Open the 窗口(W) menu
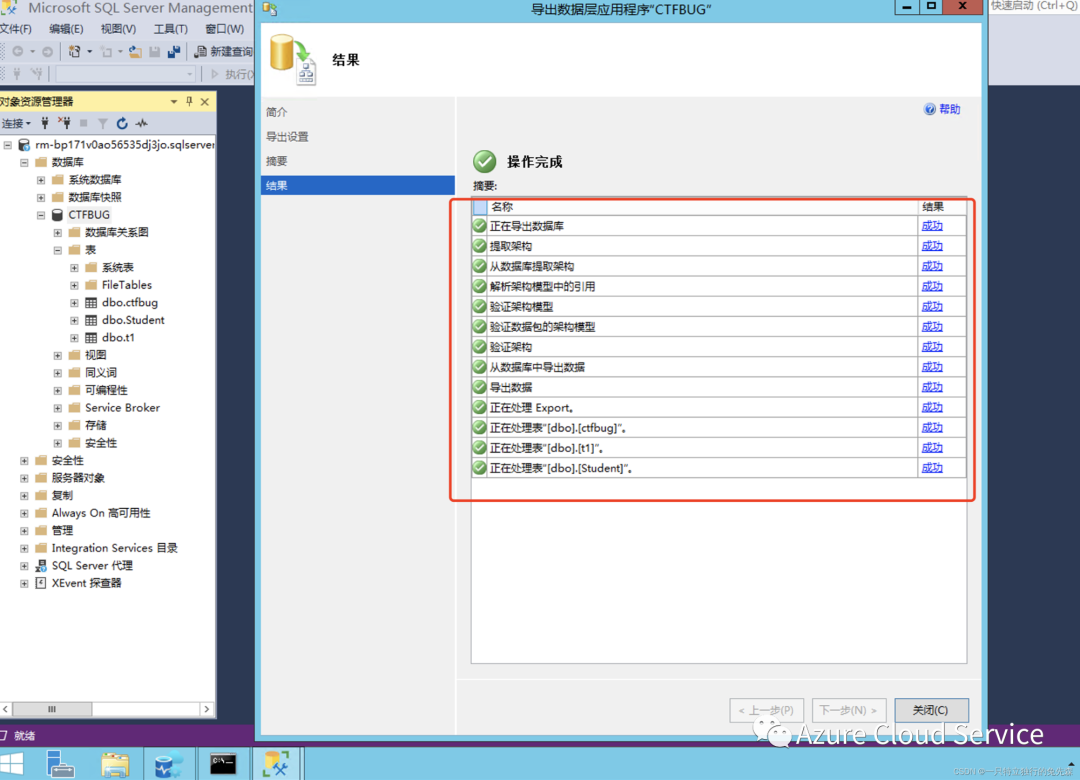 (x=225, y=29)
